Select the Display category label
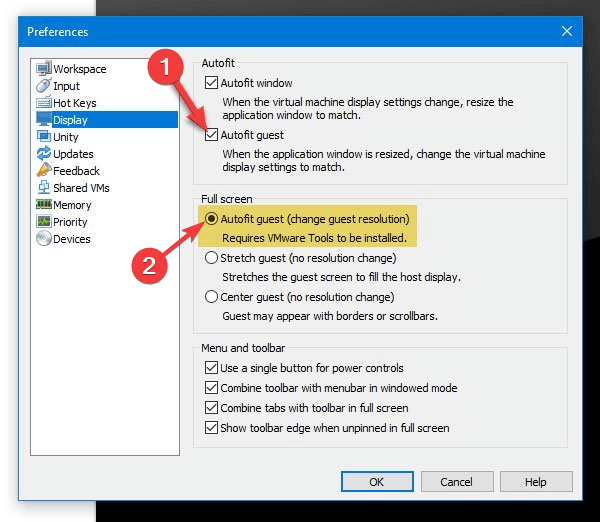Screen dimensions: 600x522 coord(70,120)
